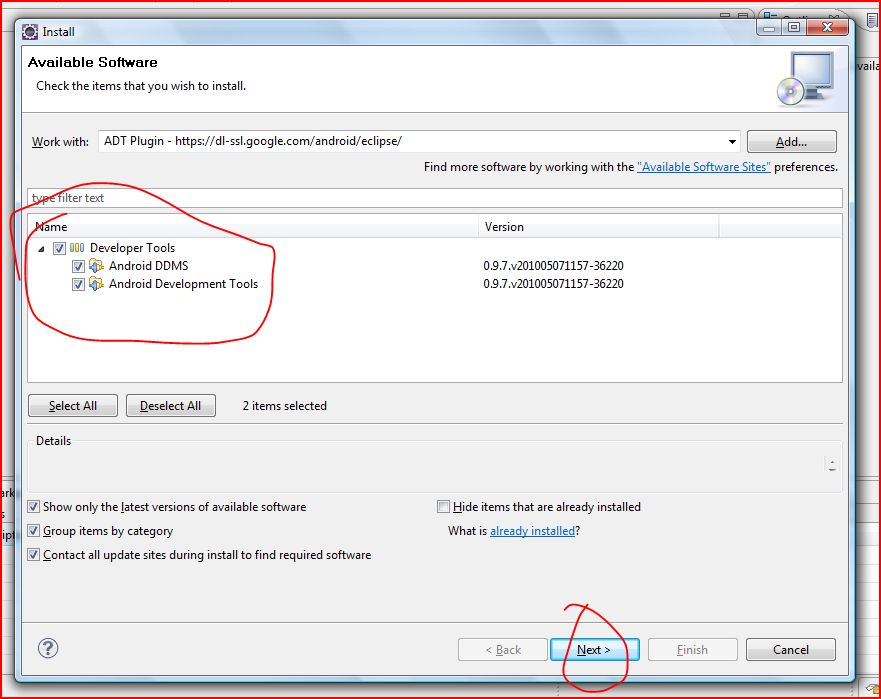Click the Android DDMS version 0.9.7 value
The width and height of the screenshot is (881, 699).
point(553,266)
